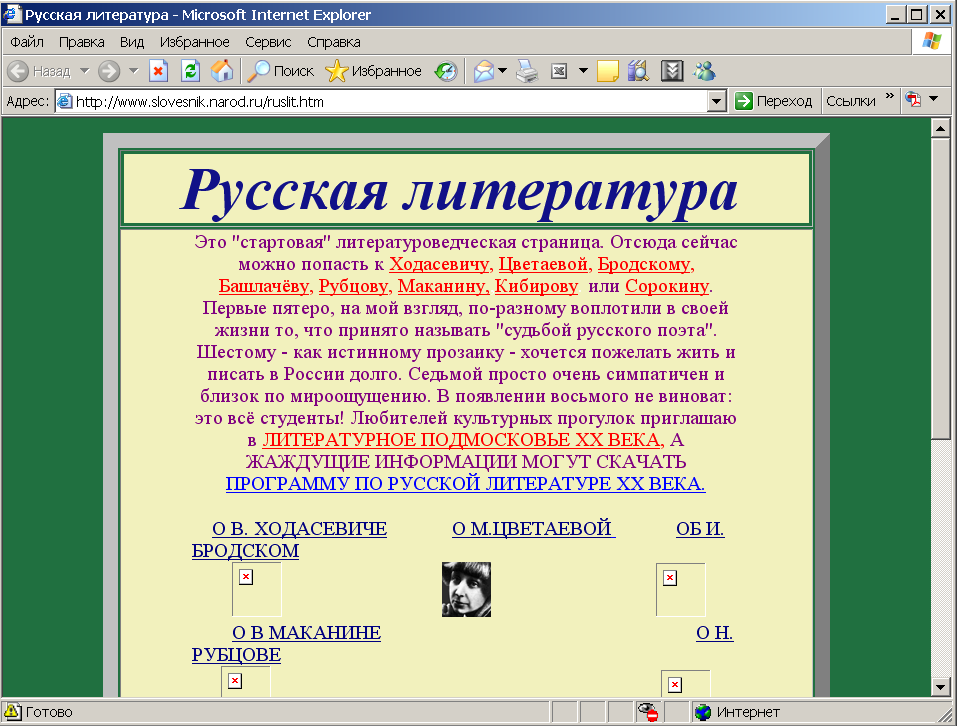The height and width of the screenshot is (726, 957).
Task: Click the Research books icon
Action: click(638, 71)
